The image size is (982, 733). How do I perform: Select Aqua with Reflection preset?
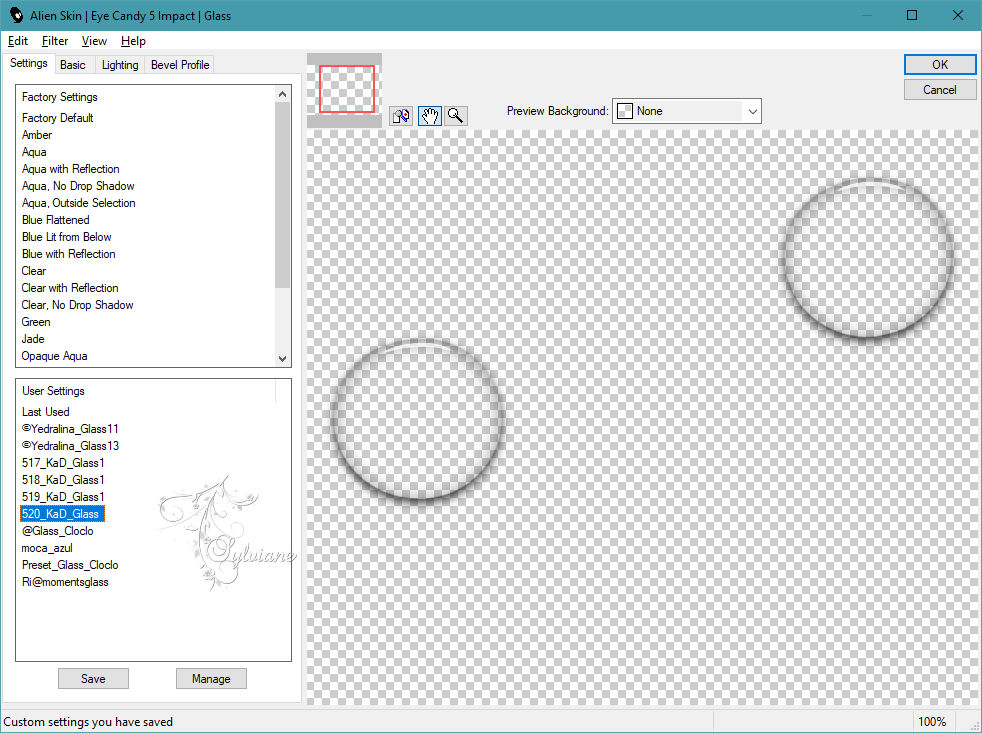pos(71,169)
